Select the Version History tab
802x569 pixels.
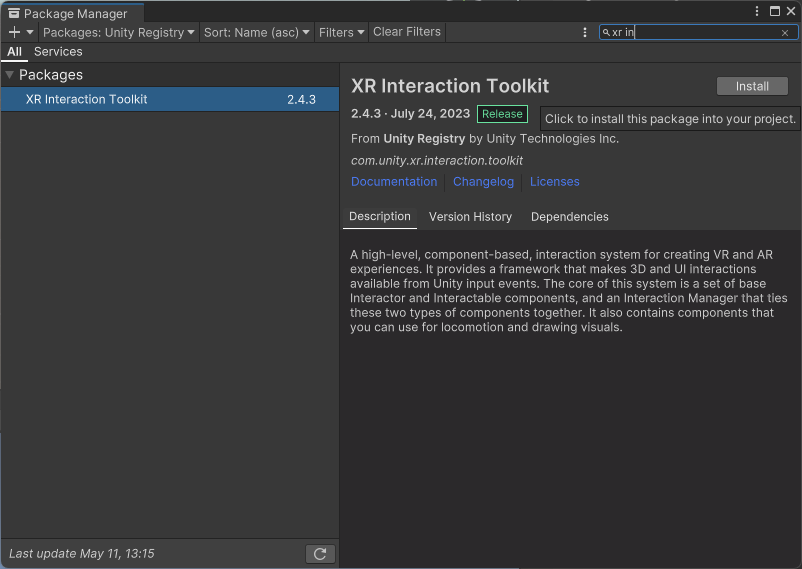tap(470, 217)
